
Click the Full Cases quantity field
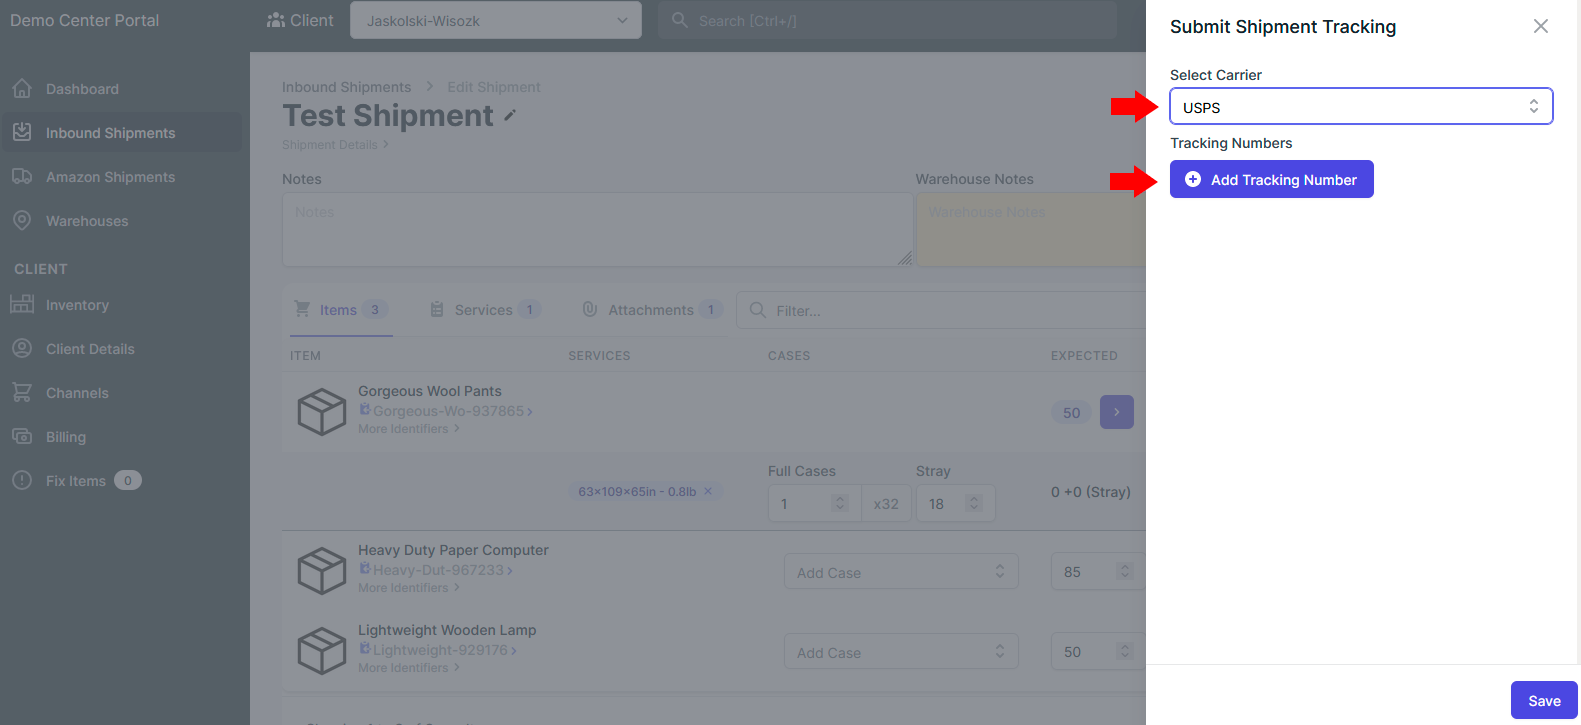813,503
